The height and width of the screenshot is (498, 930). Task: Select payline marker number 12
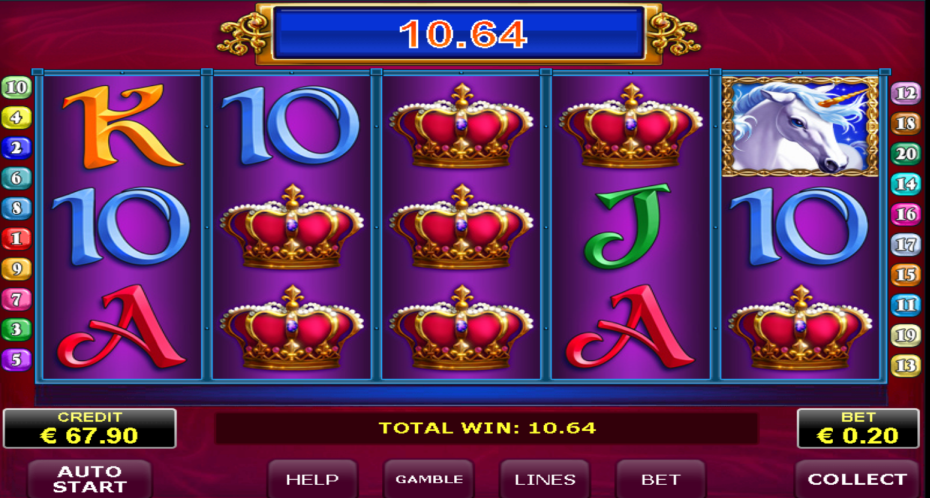906,93
